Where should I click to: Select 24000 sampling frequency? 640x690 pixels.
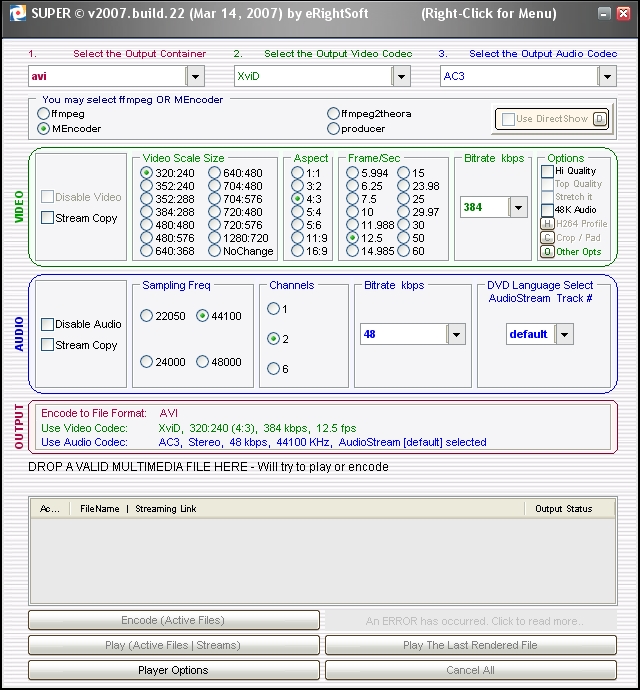(x=146, y=362)
